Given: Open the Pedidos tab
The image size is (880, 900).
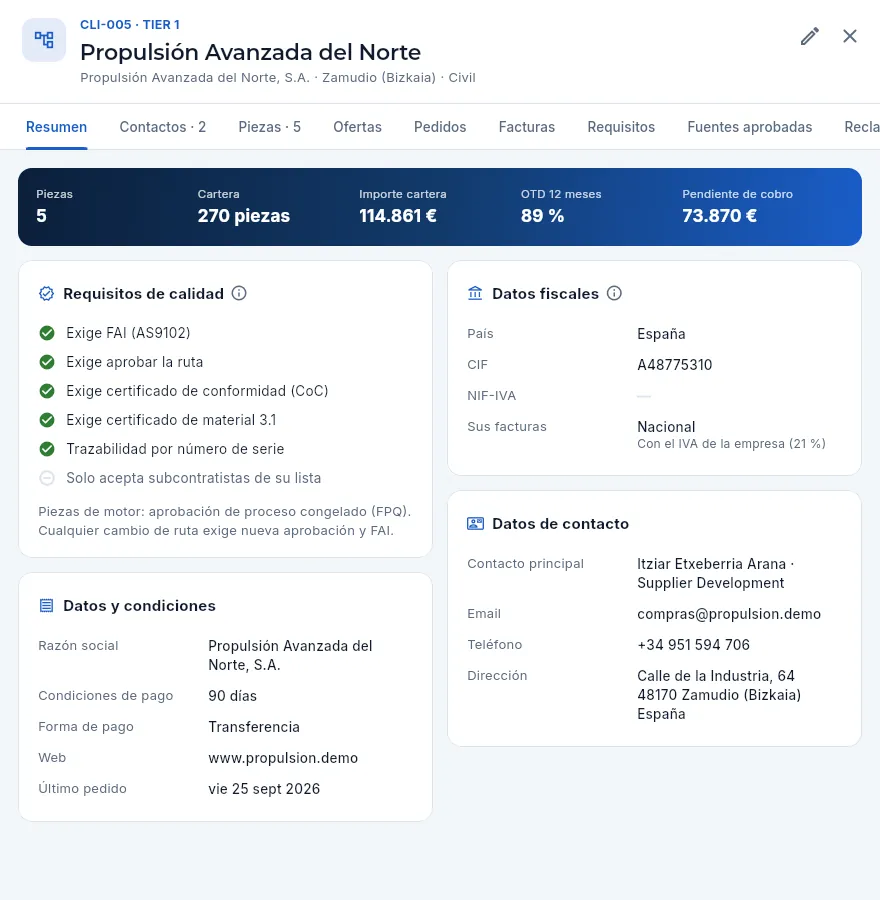Looking at the screenshot, I should tap(440, 127).
